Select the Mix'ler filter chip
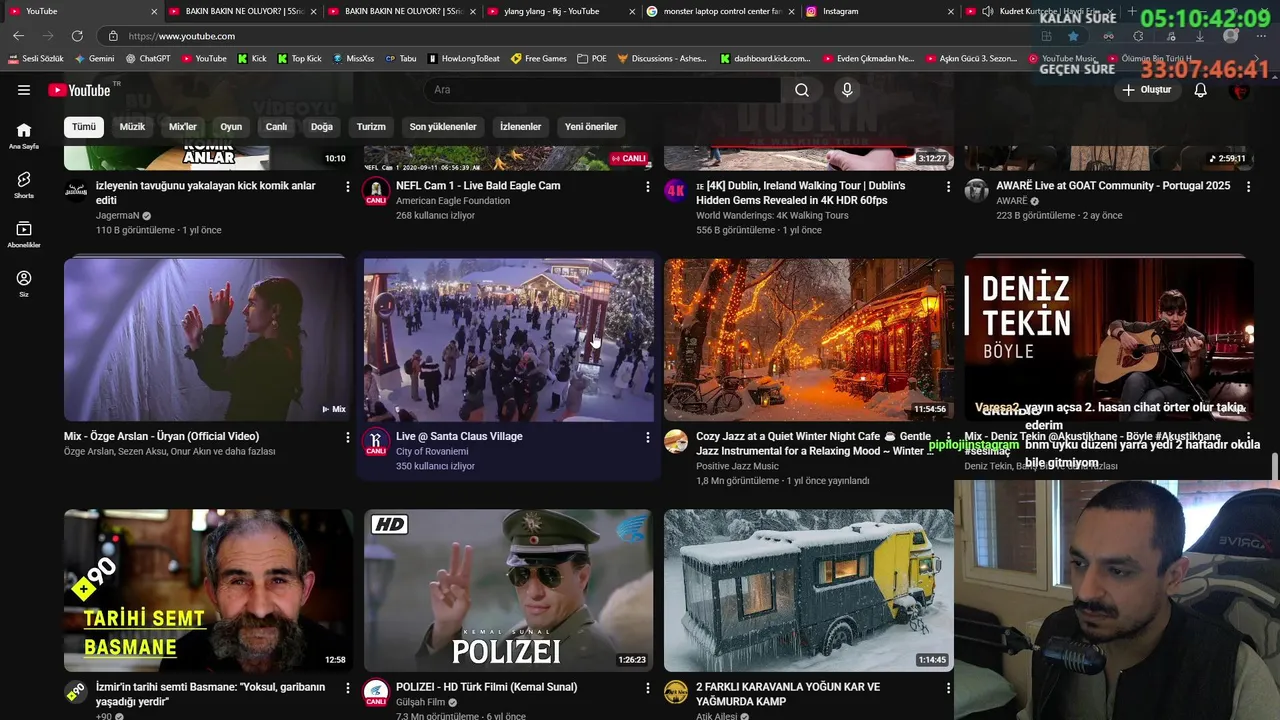Viewport: 1280px width, 720px height. pyautogui.click(x=183, y=127)
